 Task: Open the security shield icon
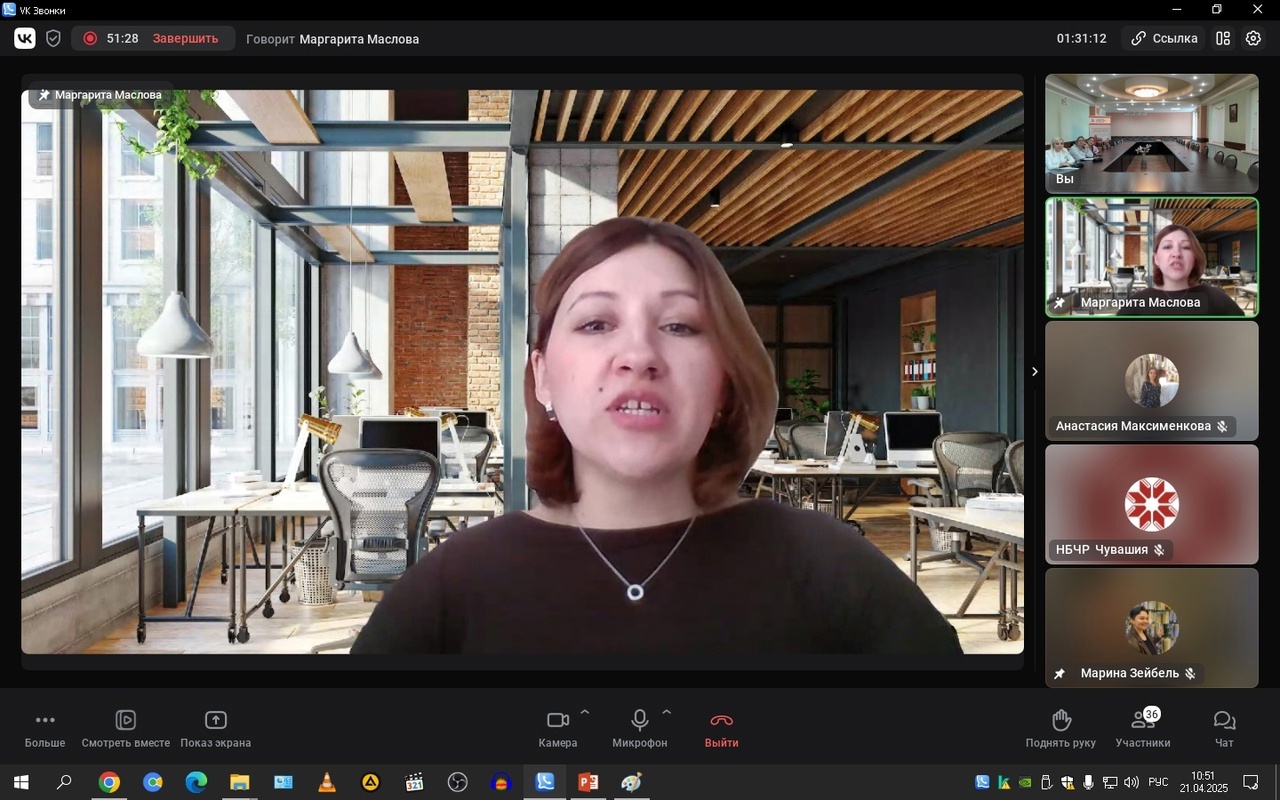click(54, 38)
